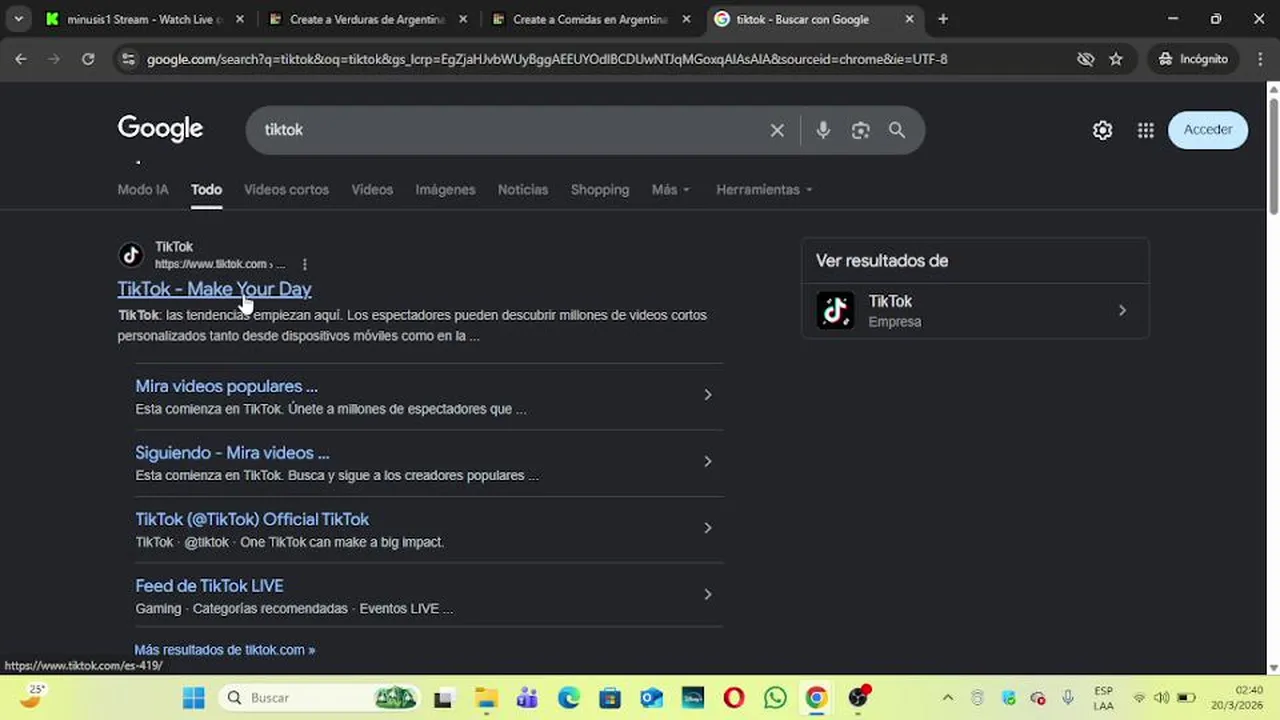Expand Mira videos populares result chevron
The image size is (1280, 720).
click(707, 395)
